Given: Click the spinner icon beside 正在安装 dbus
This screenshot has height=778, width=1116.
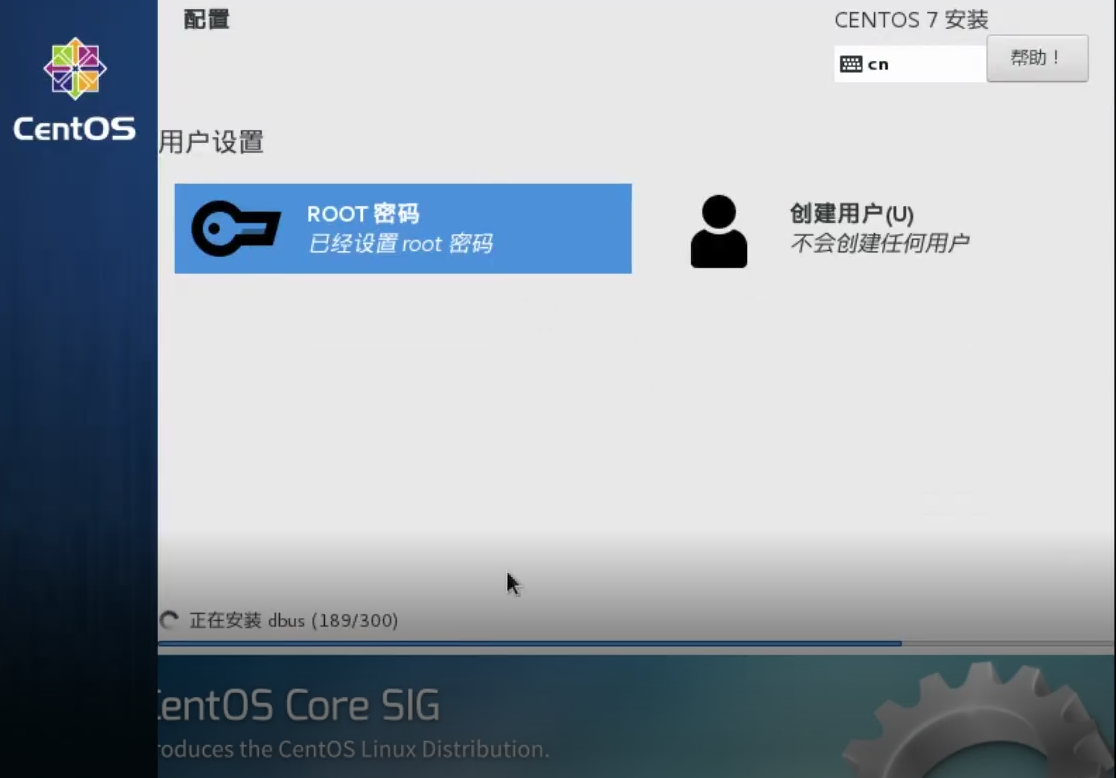Looking at the screenshot, I should coord(169,620).
